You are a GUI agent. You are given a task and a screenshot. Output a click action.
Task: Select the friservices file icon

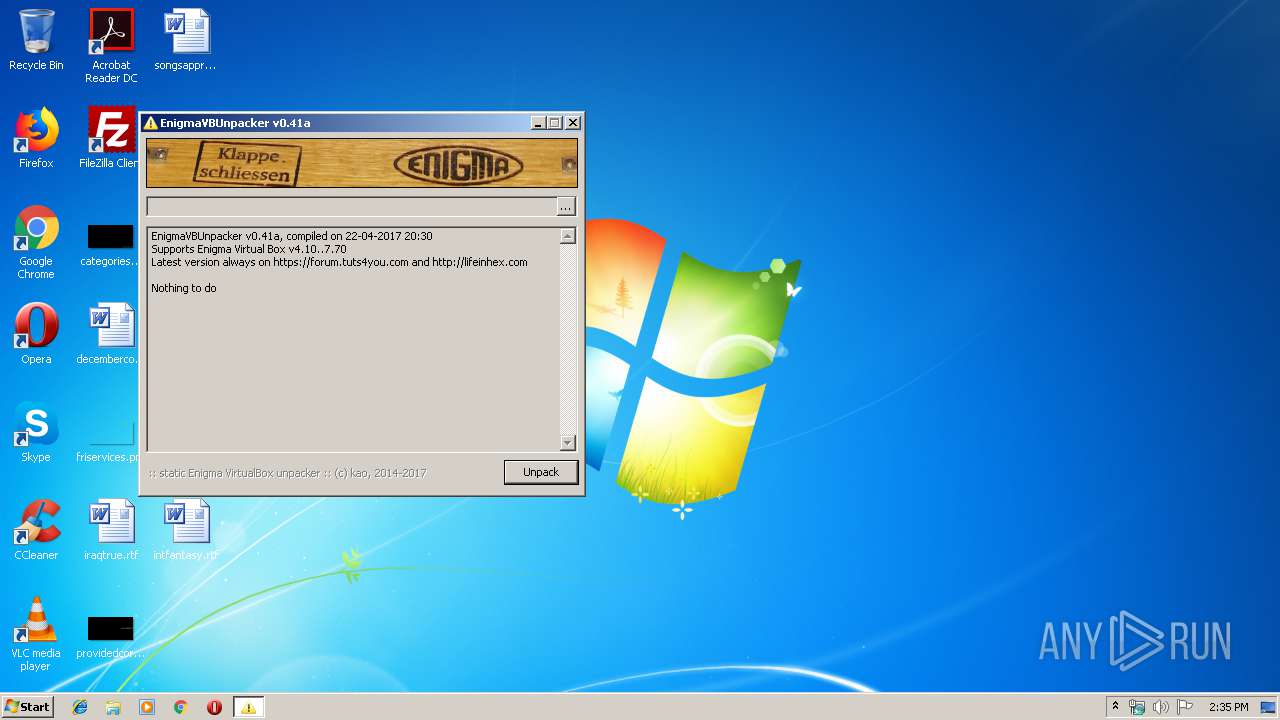110,442
